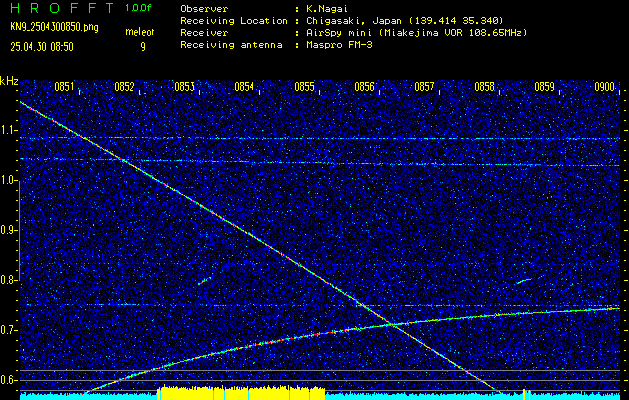Click the yellow signal level block at bottom
This screenshot has height=400, width=629.
click(241, 393)
